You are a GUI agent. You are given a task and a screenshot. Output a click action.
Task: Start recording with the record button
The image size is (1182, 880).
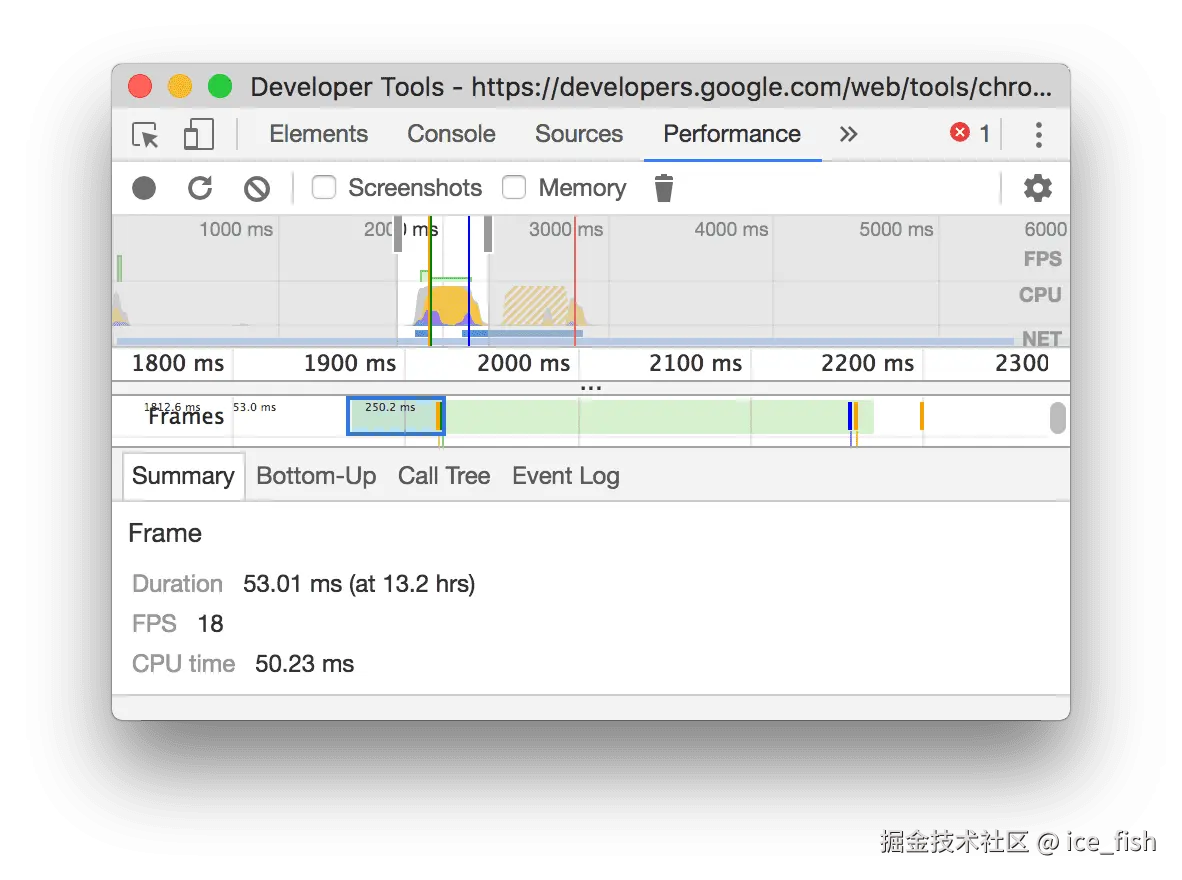click(145, 188)
